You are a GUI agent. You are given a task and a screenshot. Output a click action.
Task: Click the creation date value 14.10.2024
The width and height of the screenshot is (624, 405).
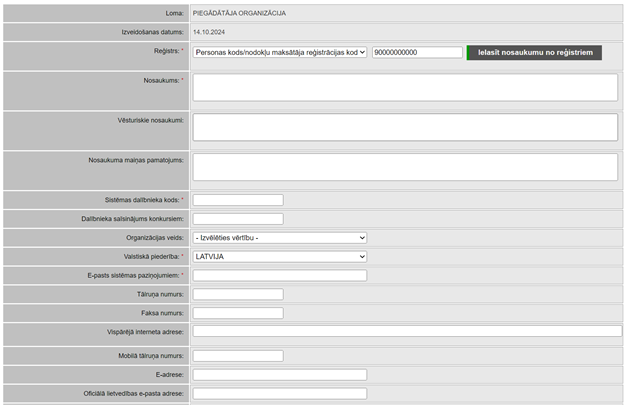pyautogui.click(x=209, y=32)
